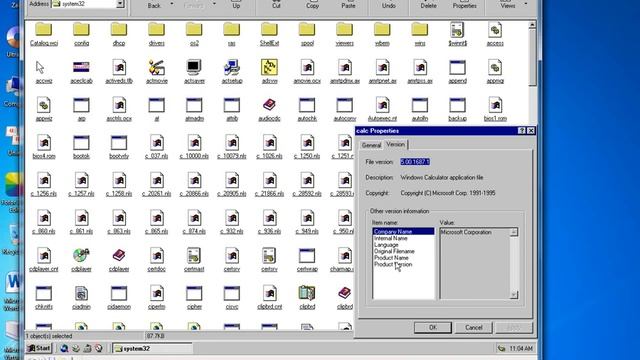Open the config folder
This screenshot has height=360, width=640.
coord(81,30)
